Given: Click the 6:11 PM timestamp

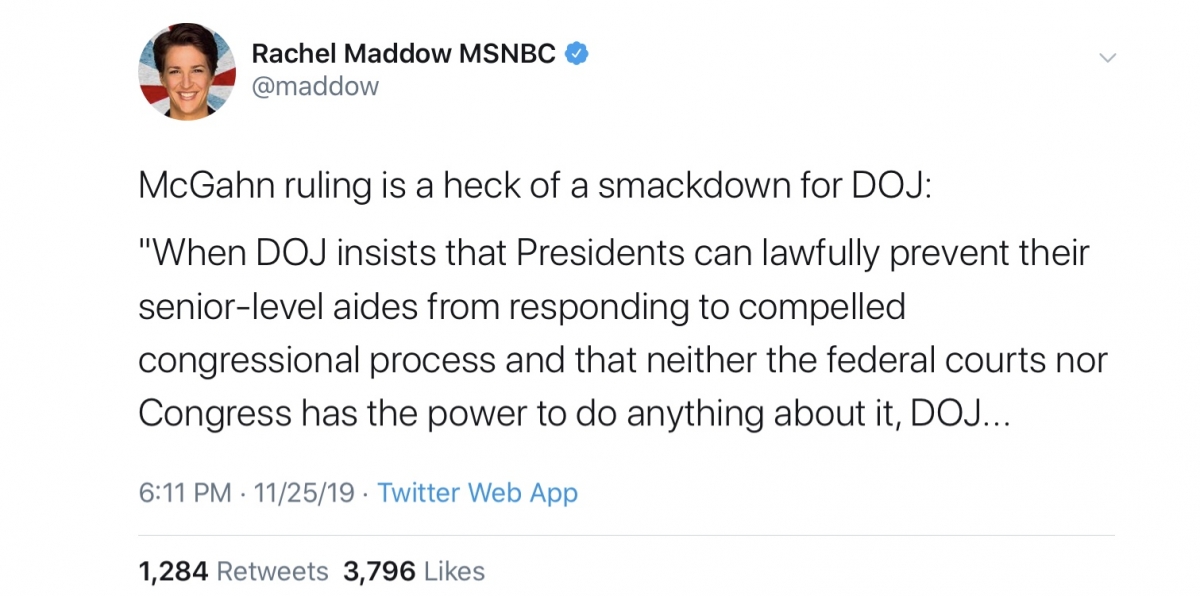Looking at the screenshot, I should pyautogui.click(x=185, y=493).
